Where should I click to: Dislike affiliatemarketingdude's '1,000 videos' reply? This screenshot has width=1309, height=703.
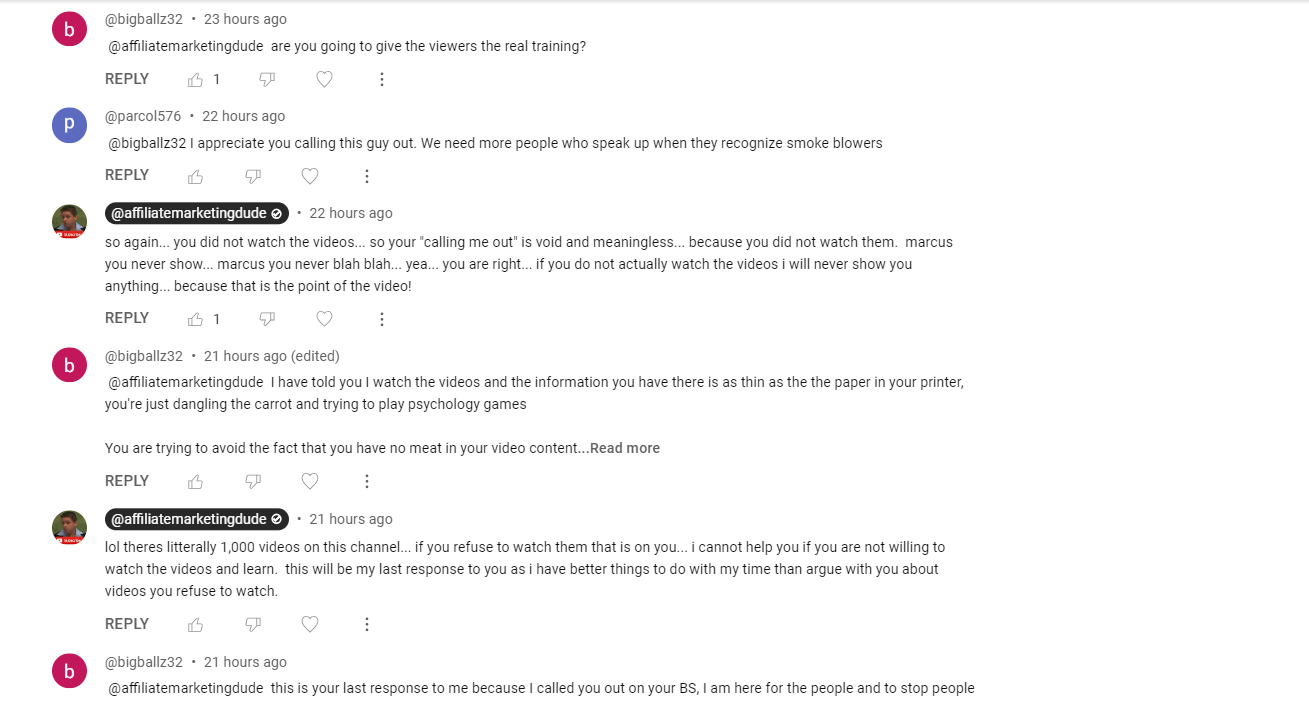pos(253,625)
